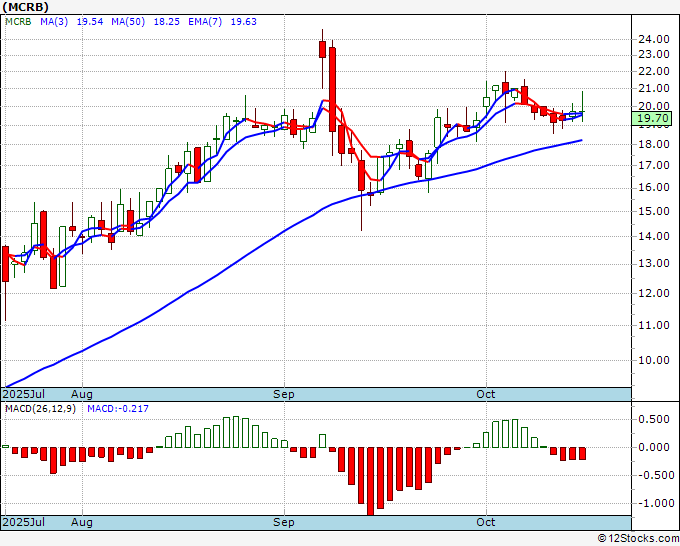
Task: Click the 13.00 price axis label
Action: [x=654, y=264]
